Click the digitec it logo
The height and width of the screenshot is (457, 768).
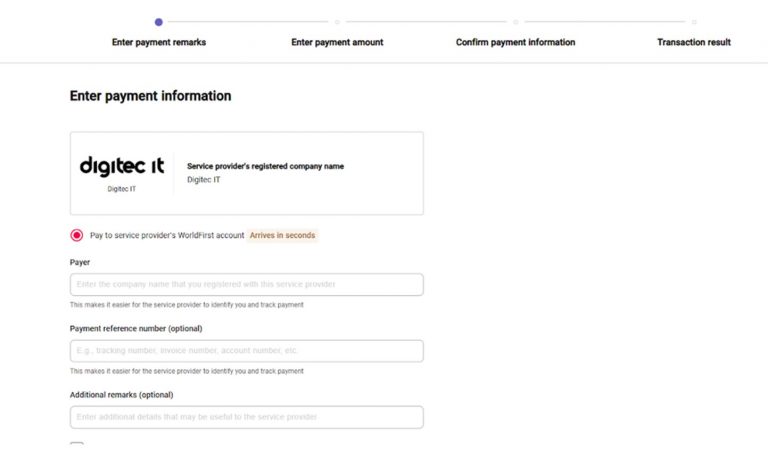(x=121, y=166)
